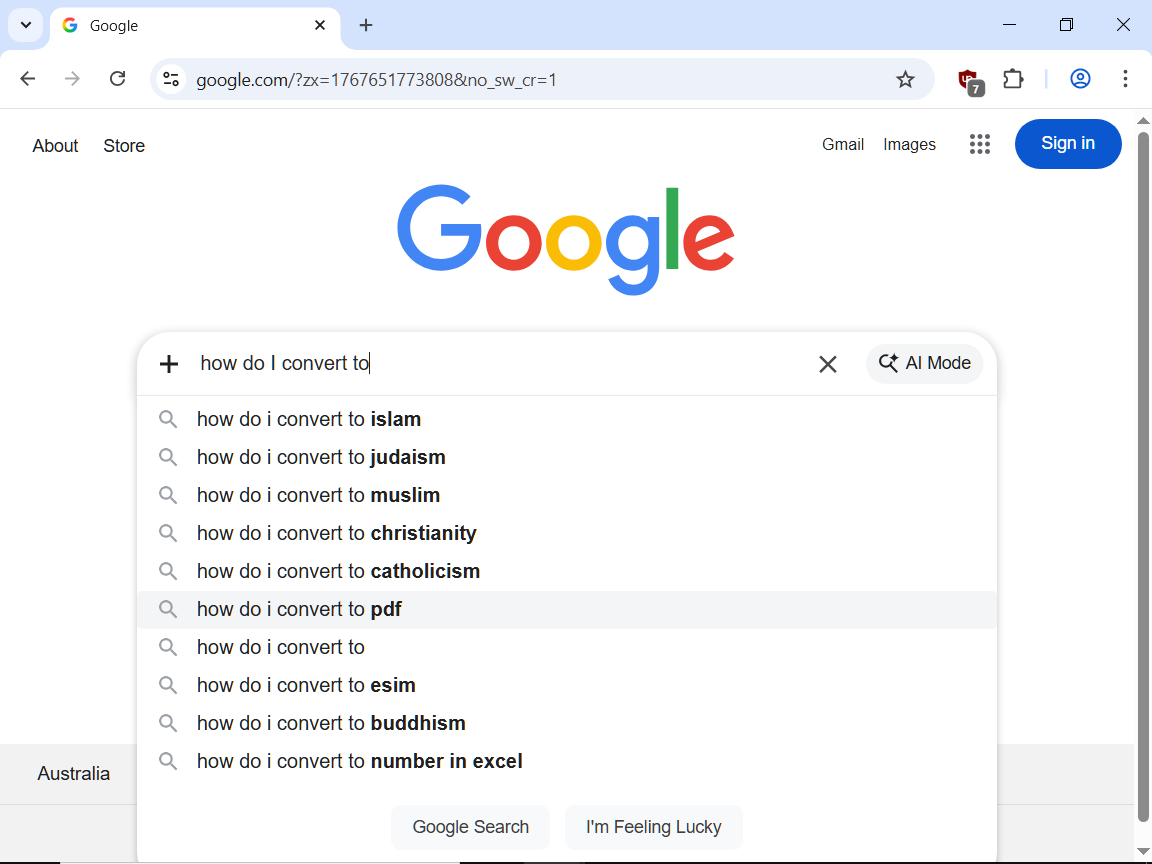Click the I'm Feeling Lucky button

tap(654, 827)
